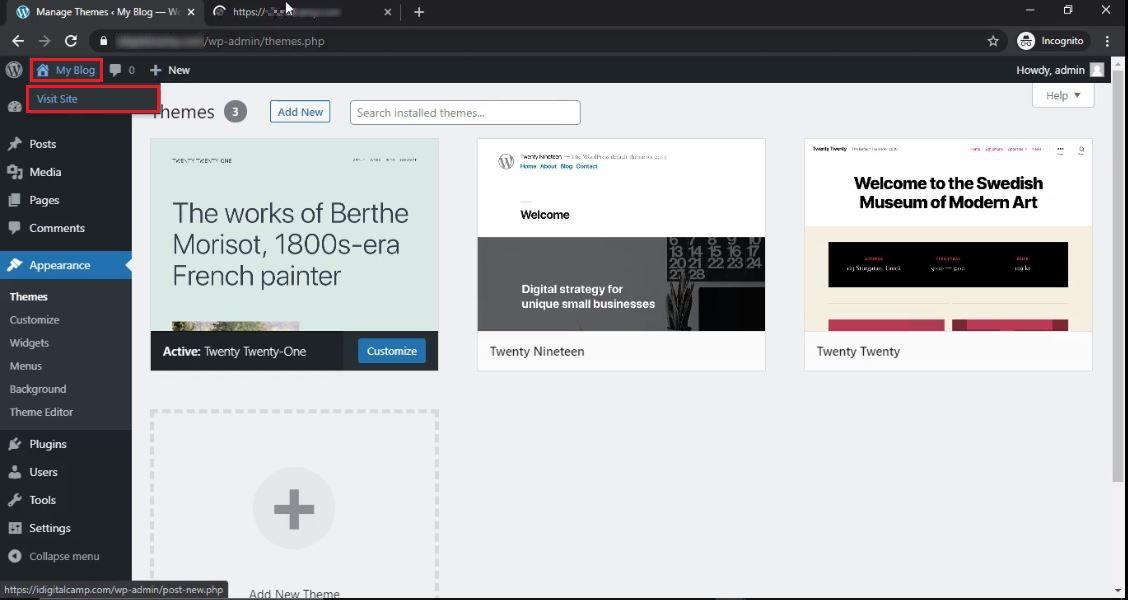Click the Add New theme button
Image resolution: width=1128 pixels, height=600 pixels.
tap(300, 112)
